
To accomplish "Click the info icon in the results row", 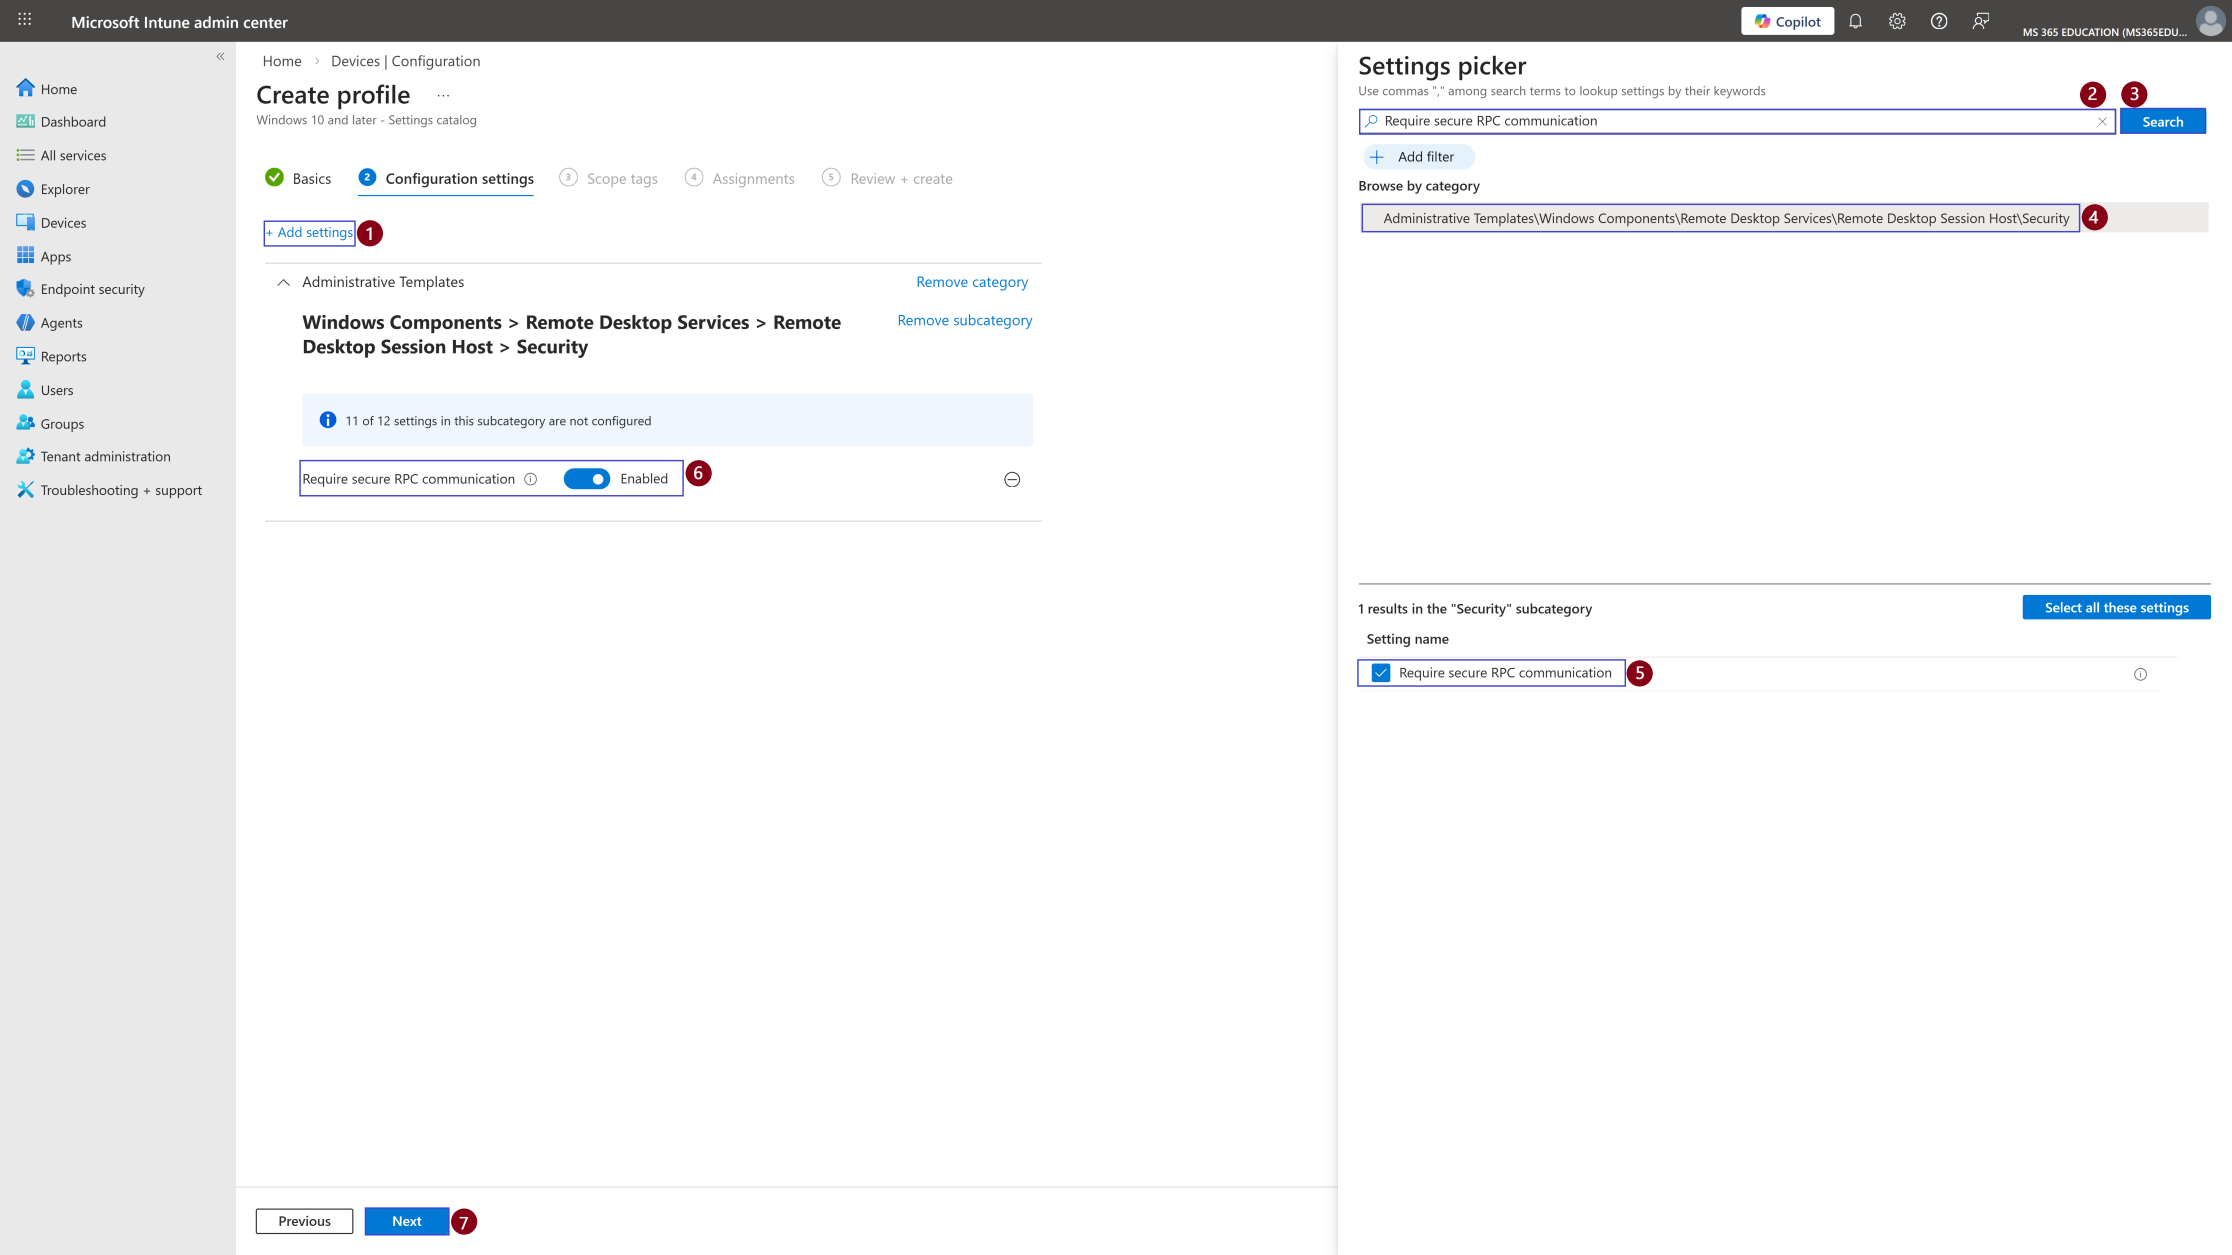I will (x=2140, y=674).
